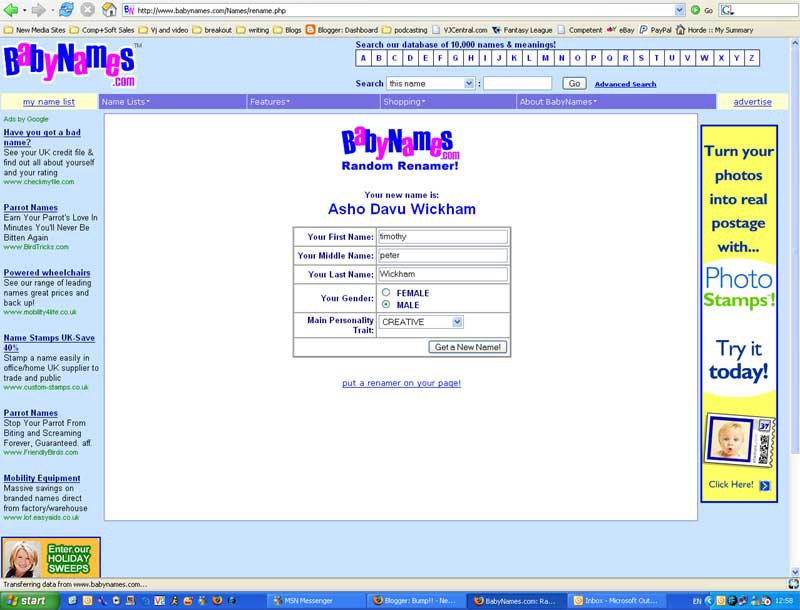Click the 'advertise' link

coord(753,102)
